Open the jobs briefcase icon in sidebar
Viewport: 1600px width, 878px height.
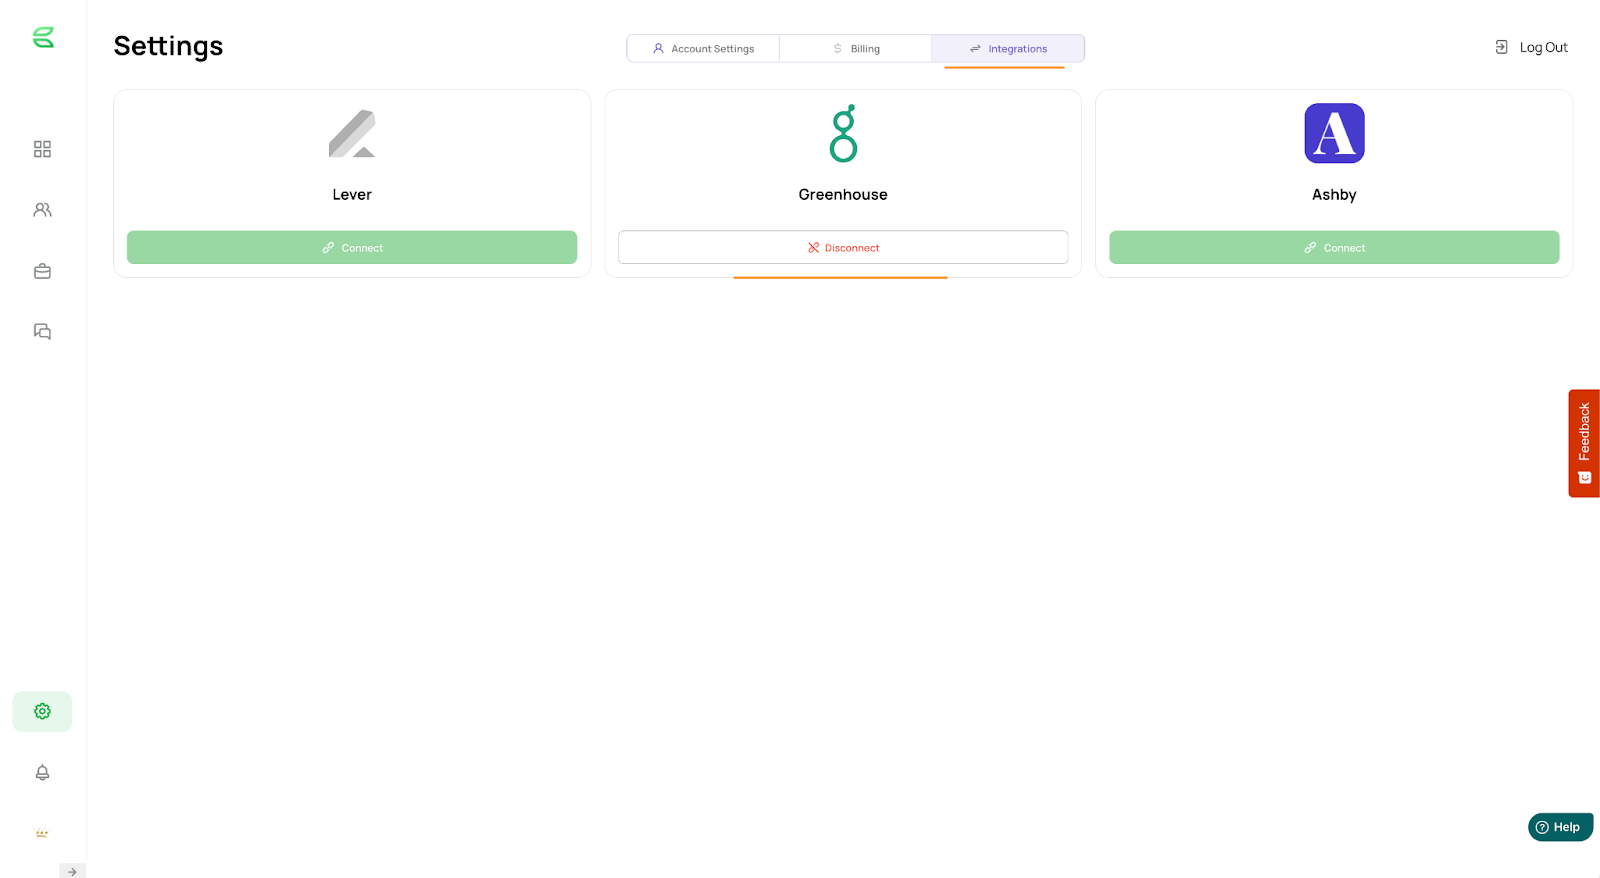[x=42, y=271]
